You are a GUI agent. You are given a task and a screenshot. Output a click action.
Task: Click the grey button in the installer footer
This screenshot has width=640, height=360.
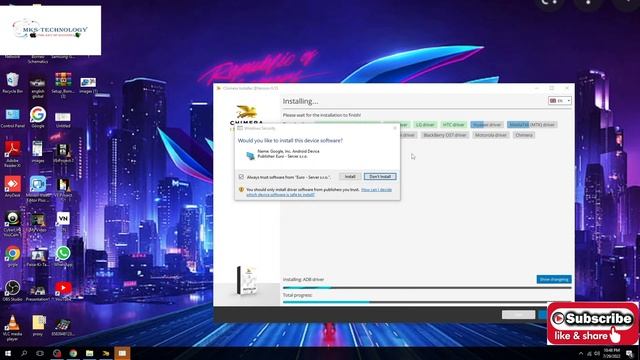[518, 314]
